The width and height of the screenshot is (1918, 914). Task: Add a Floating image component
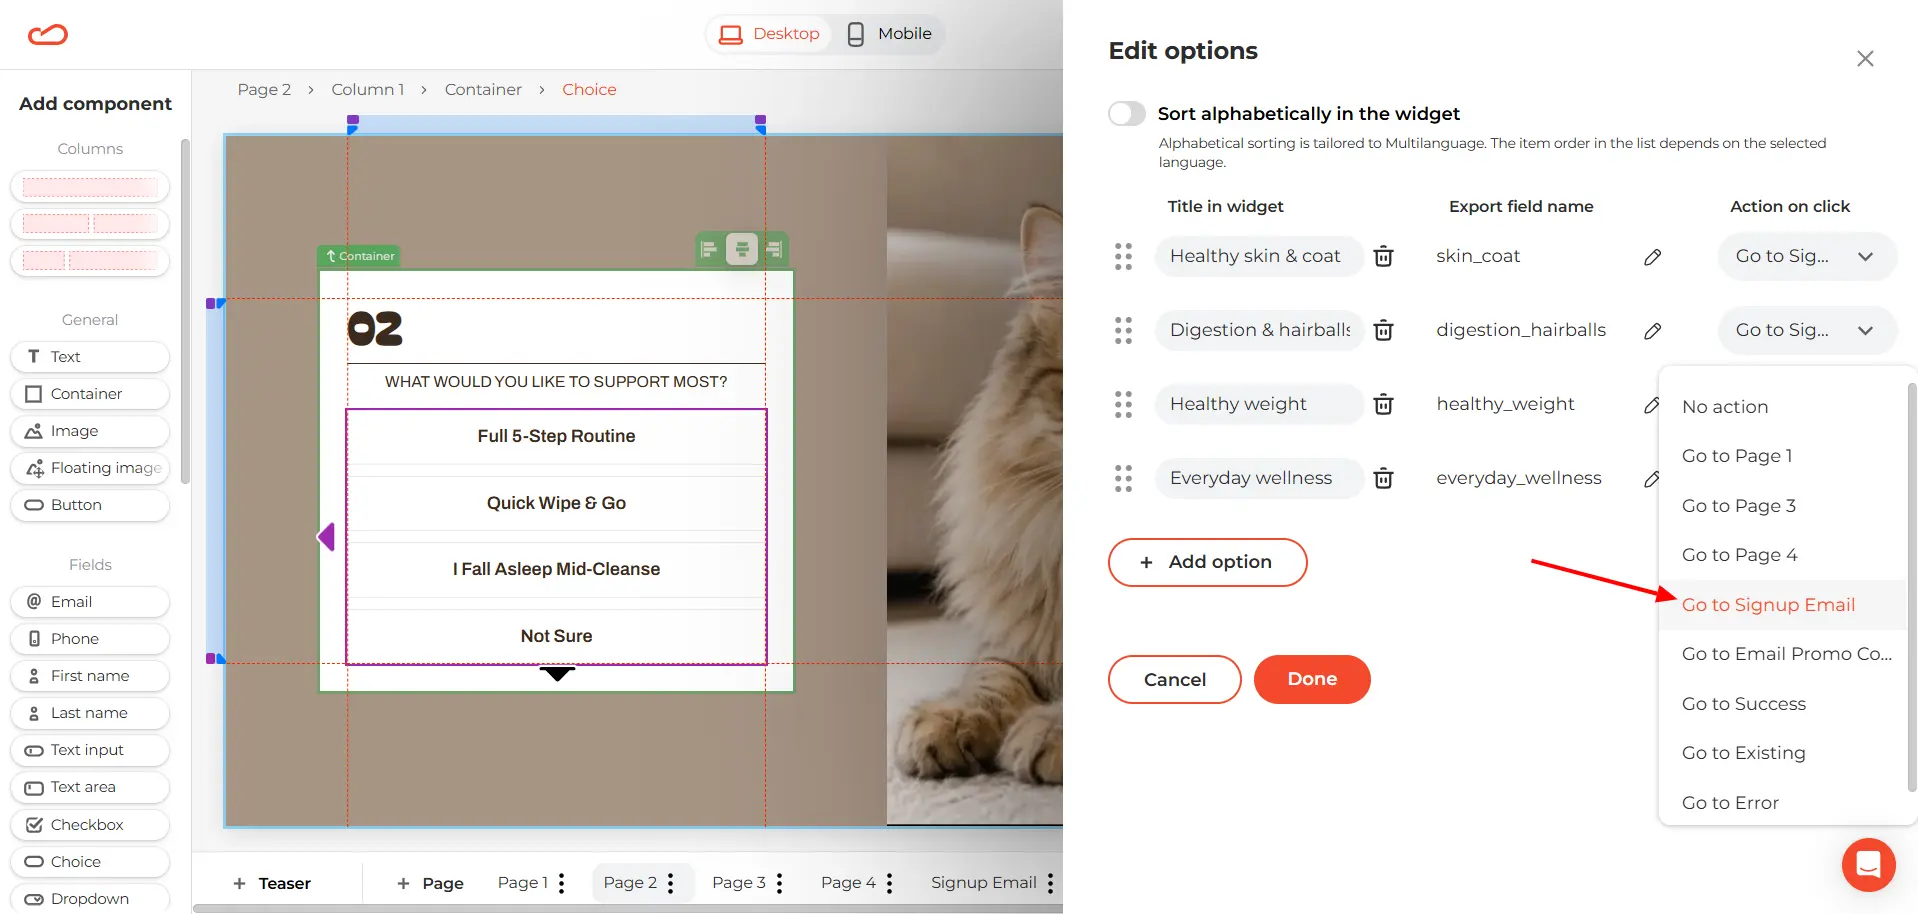click(90, 468)
